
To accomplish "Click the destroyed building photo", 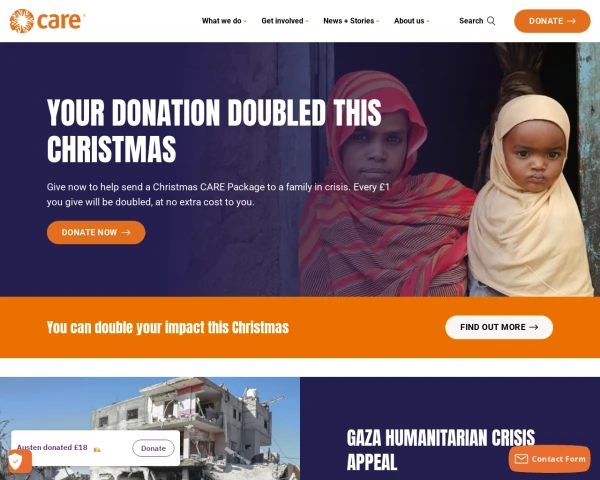I will (x=150, y=428).
